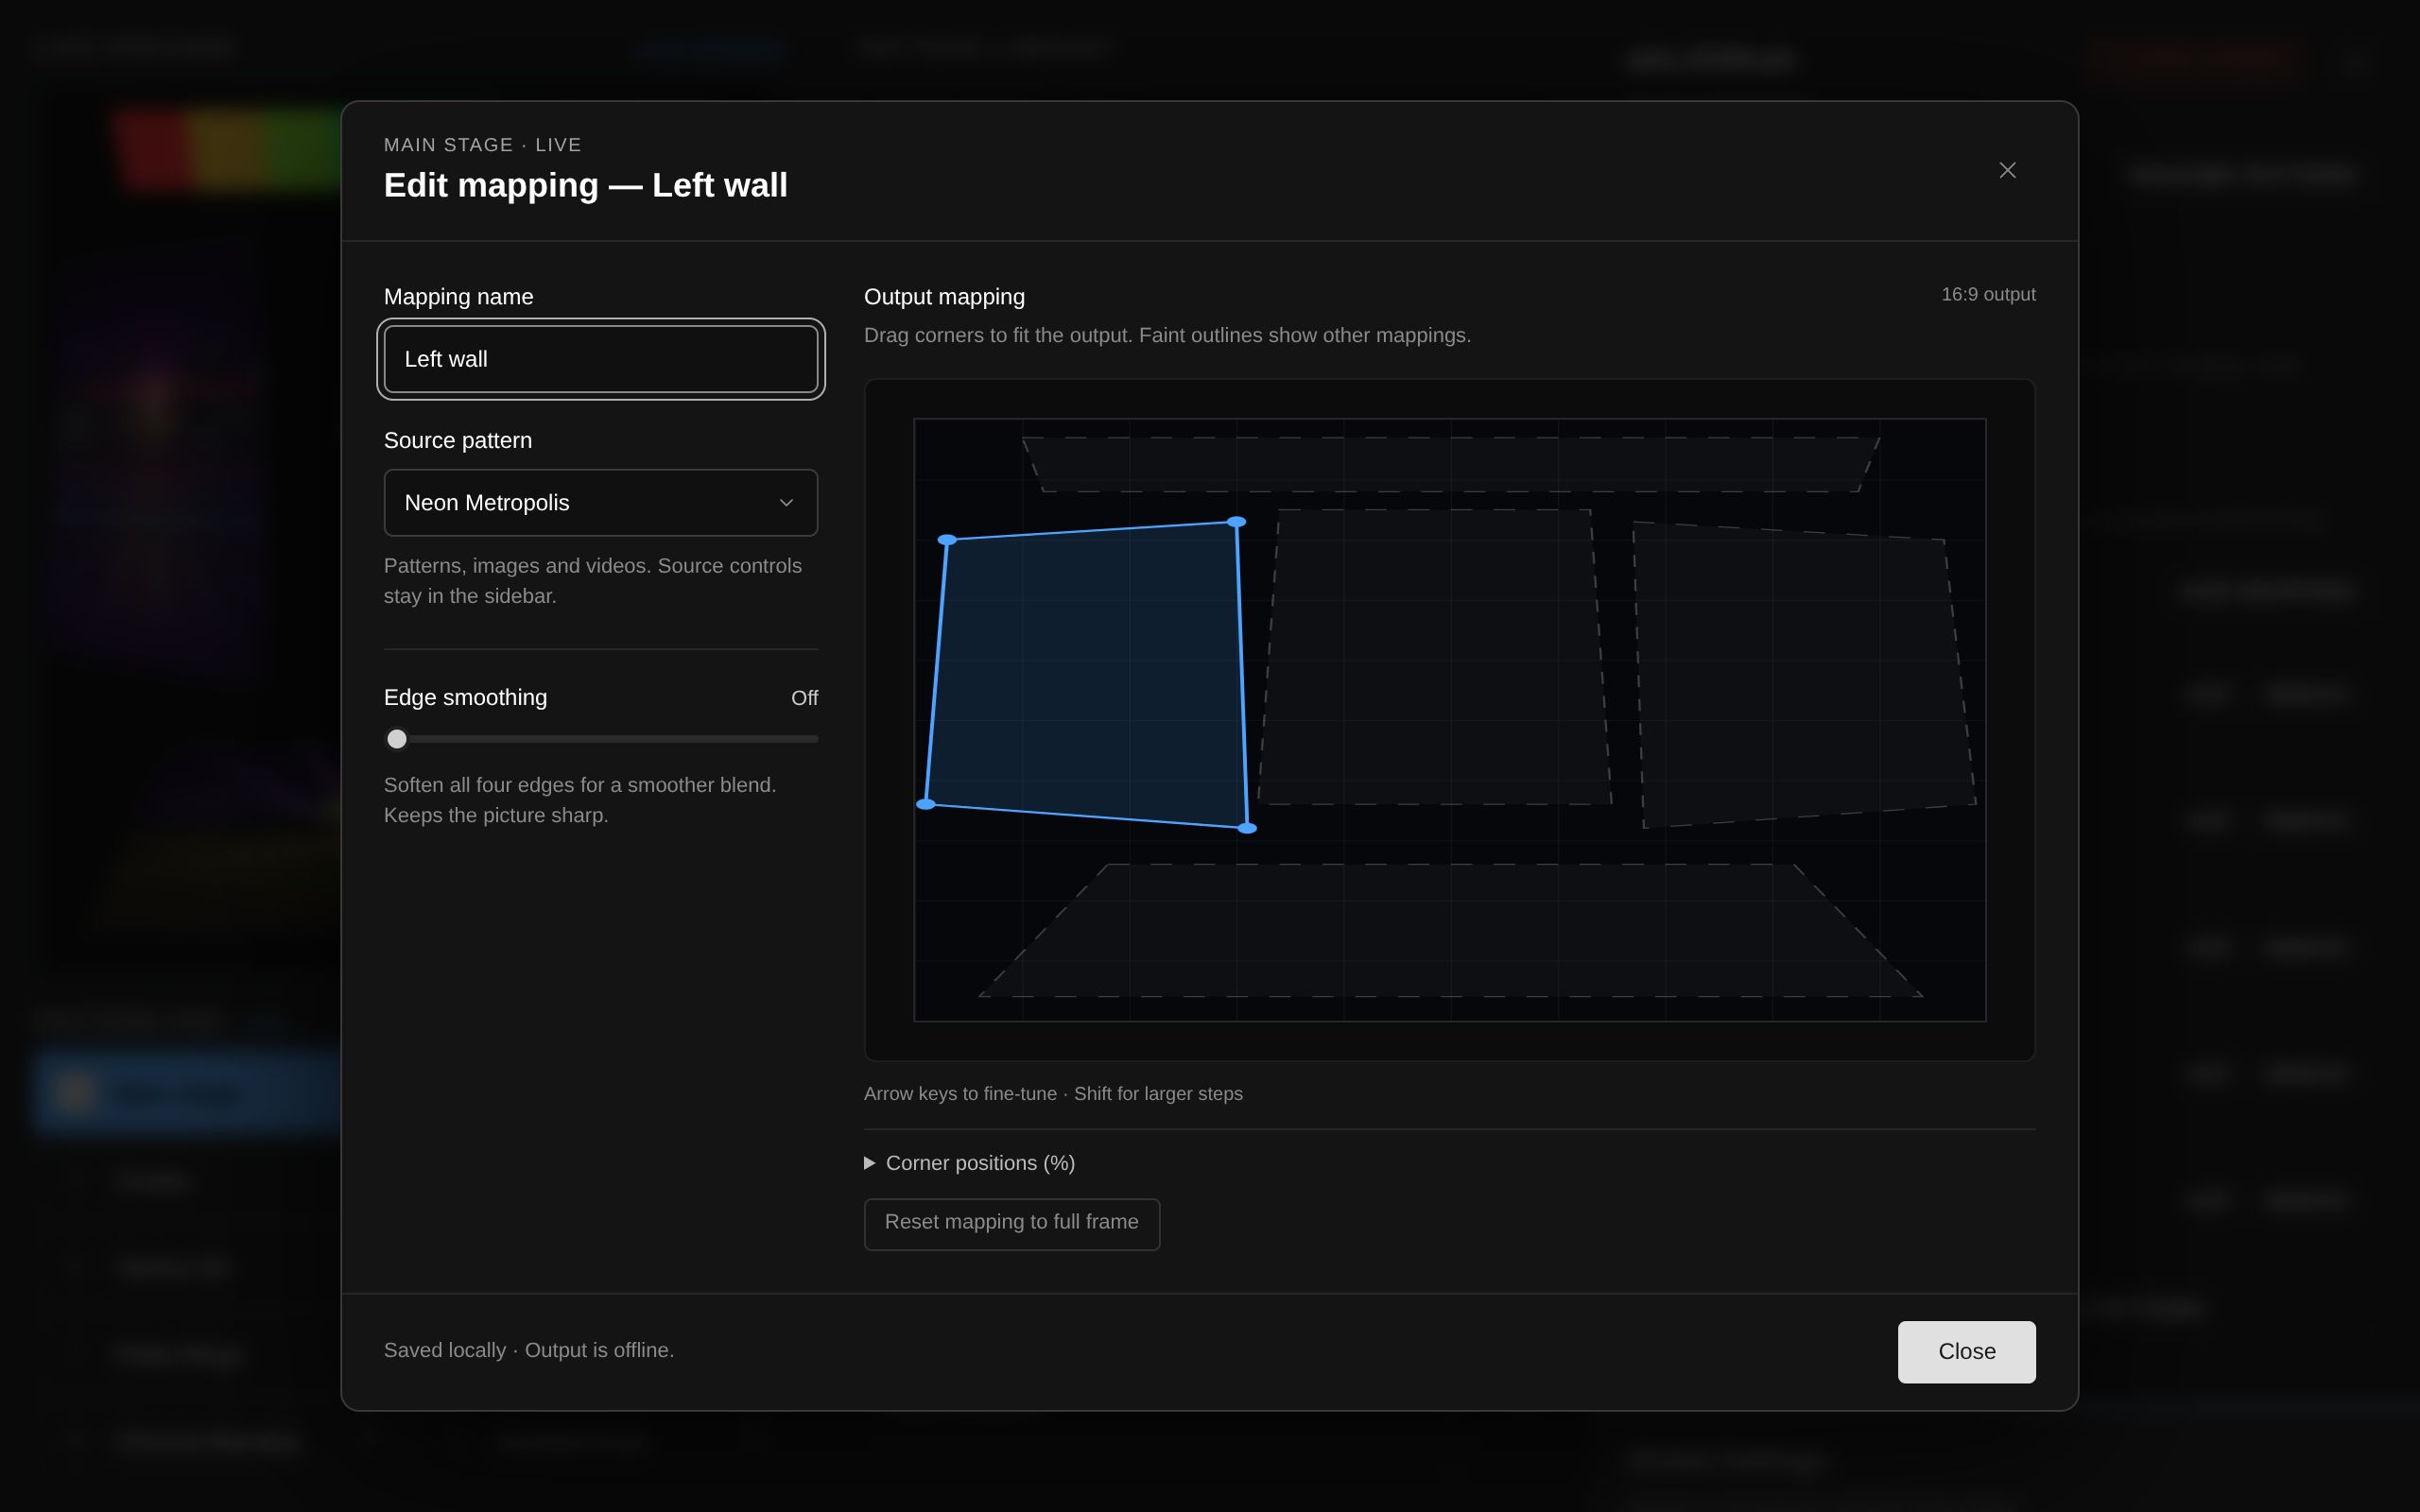Screen dimensions: 2420x1512
Task: Click the MAIN STAGE · LIVE label
Action: [x=483, y=145]
